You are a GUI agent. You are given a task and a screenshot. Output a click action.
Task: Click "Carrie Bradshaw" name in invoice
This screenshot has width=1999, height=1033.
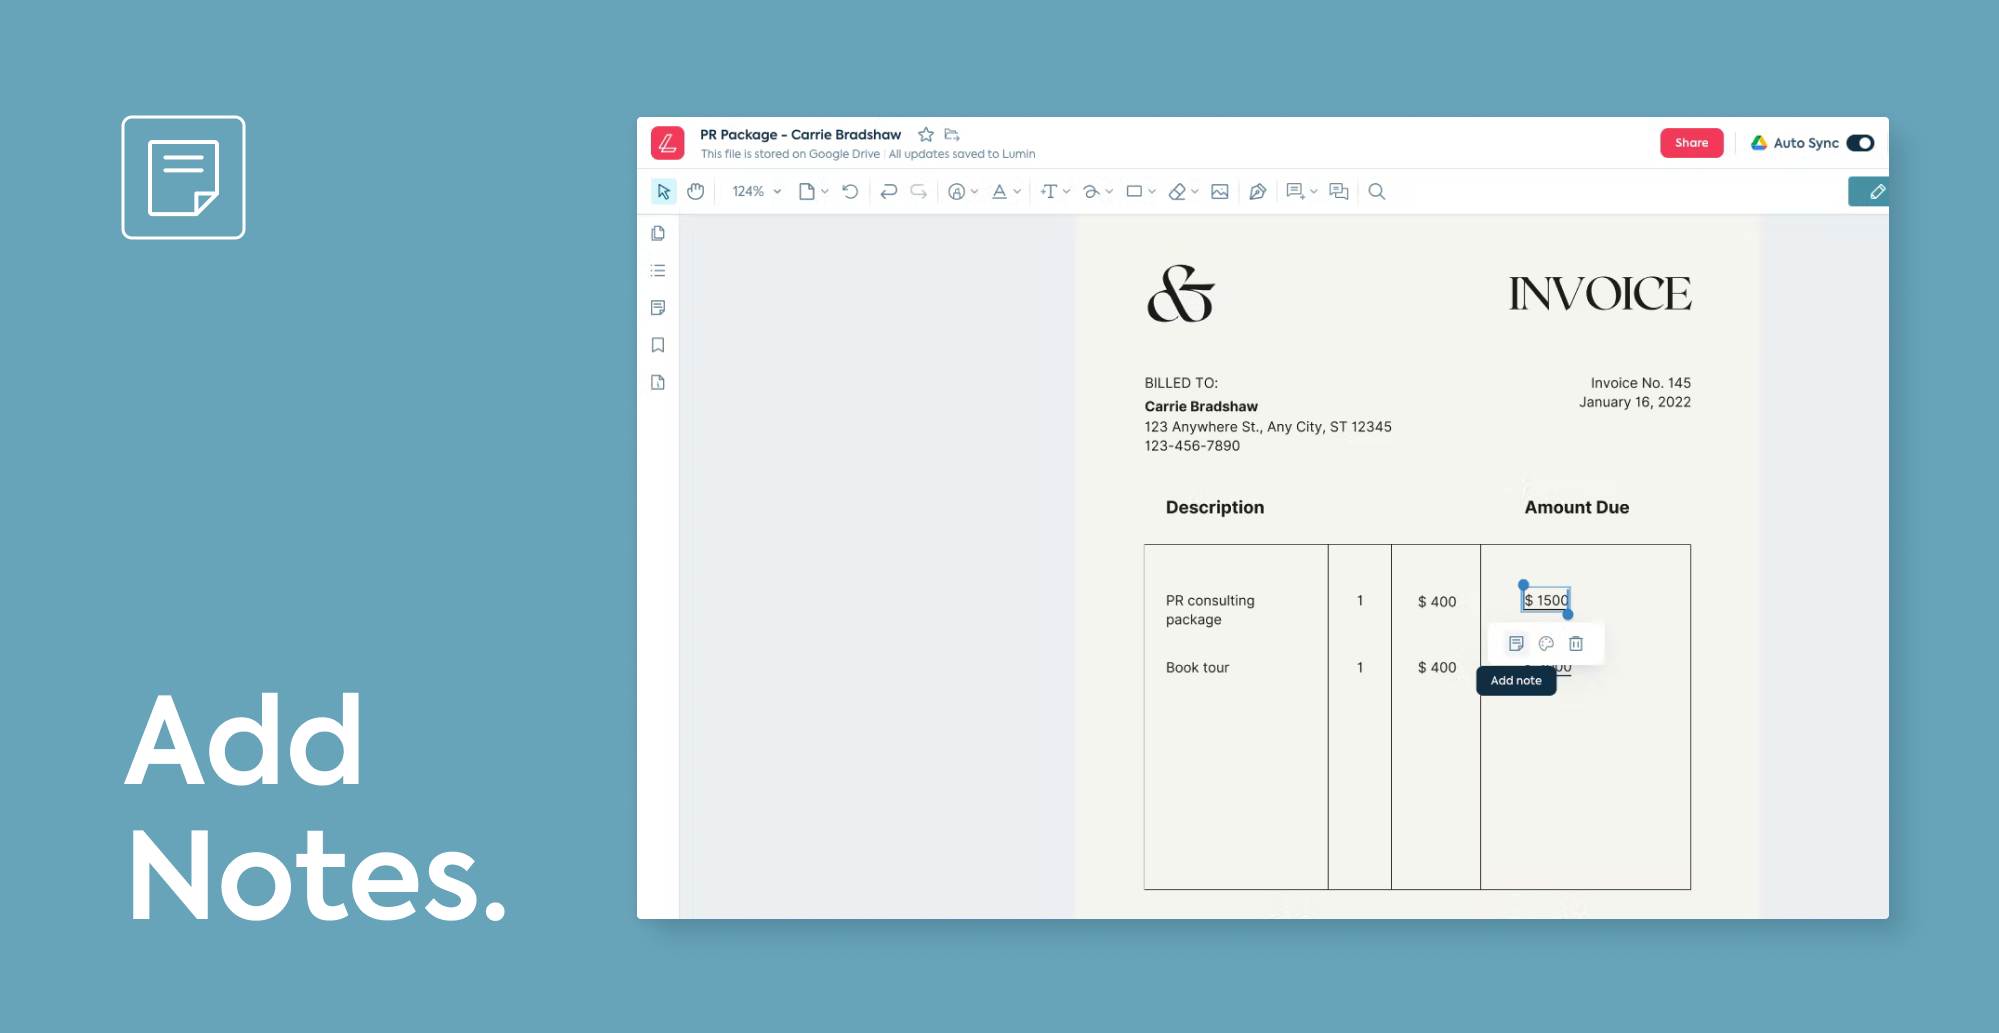coord(1201,406)
